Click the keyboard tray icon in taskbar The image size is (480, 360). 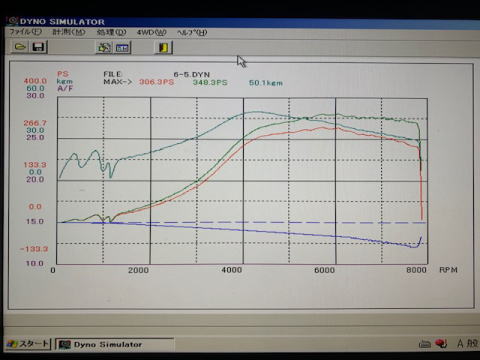point(425,344)
